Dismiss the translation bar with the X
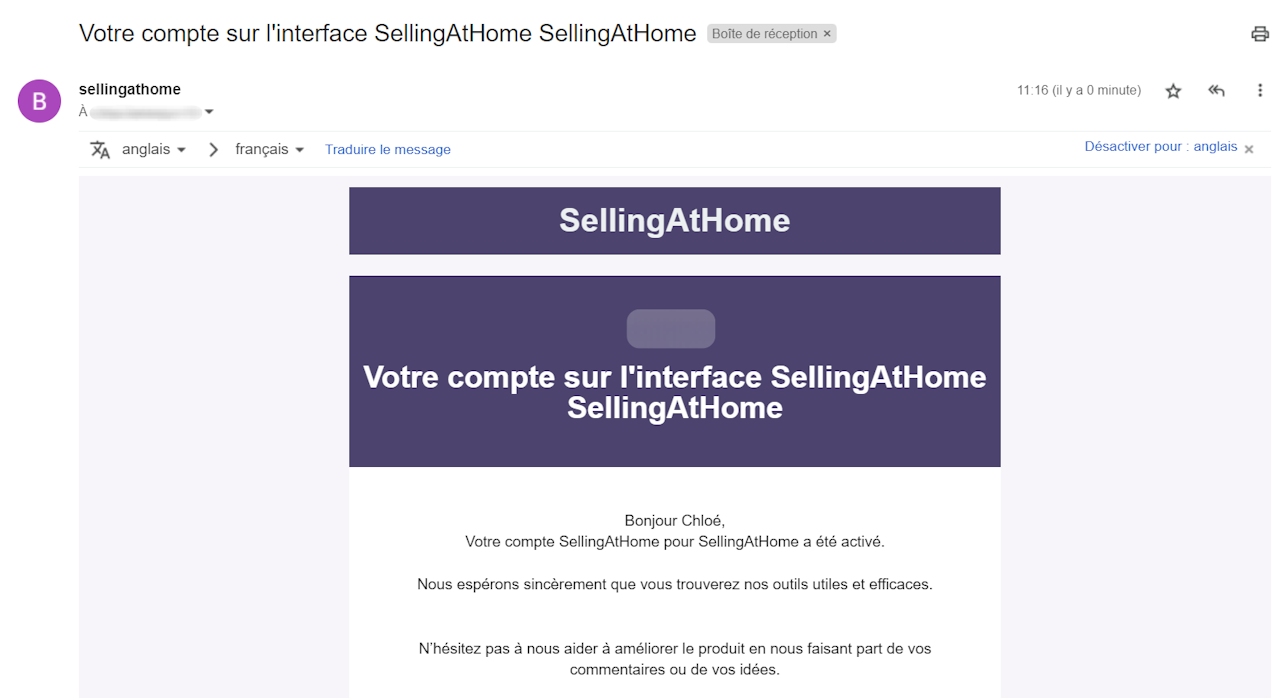 [1248, 148]
